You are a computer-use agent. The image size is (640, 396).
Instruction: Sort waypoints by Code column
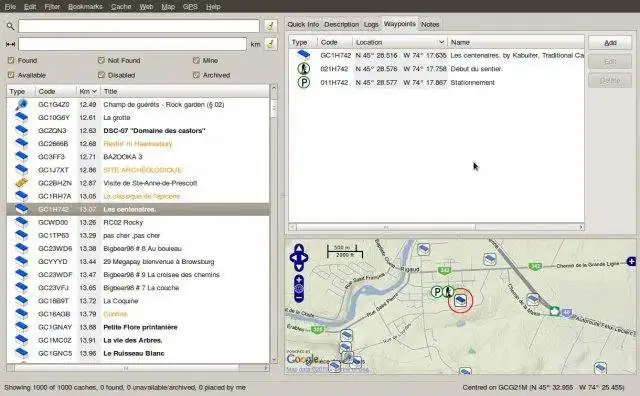pyautogui.click(x=335, y=42)
